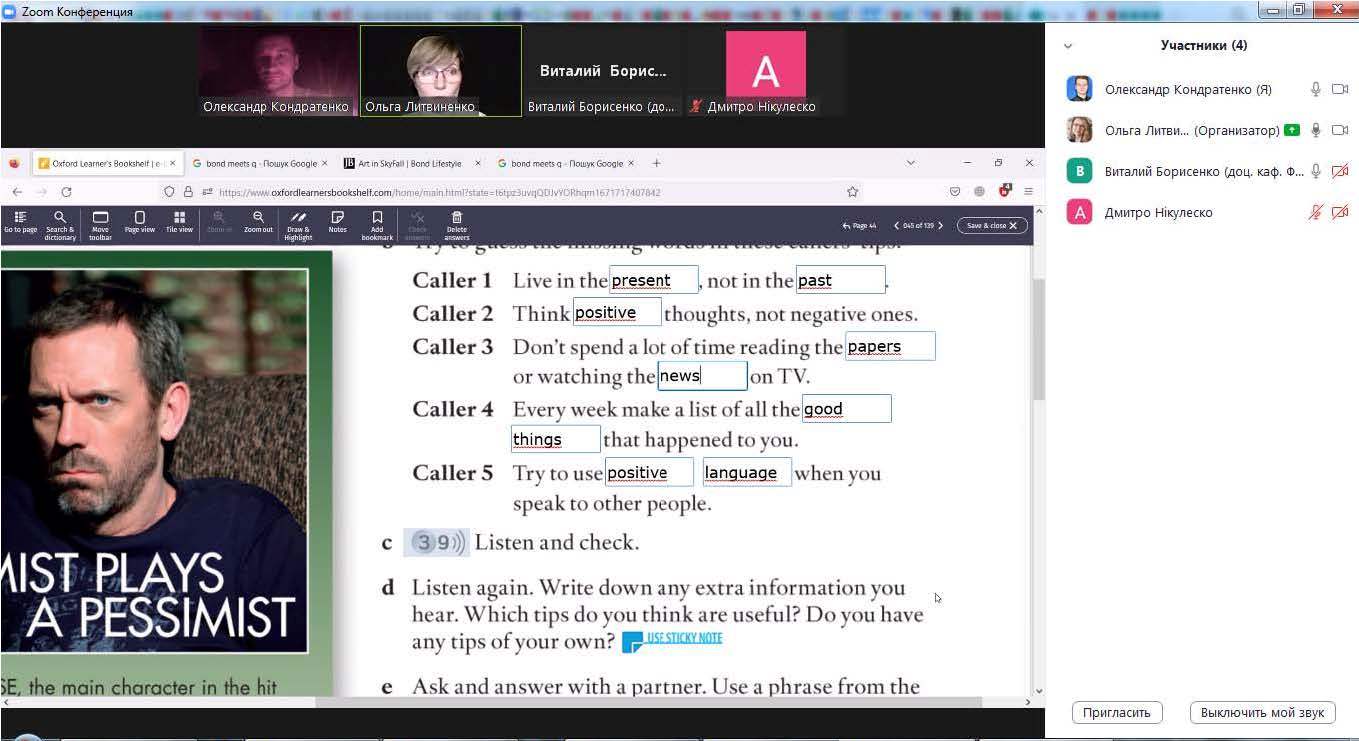Open new browser tab with plus
Image resolution: width=1359 pixels, height=741 pixels.
pos(656,163)
